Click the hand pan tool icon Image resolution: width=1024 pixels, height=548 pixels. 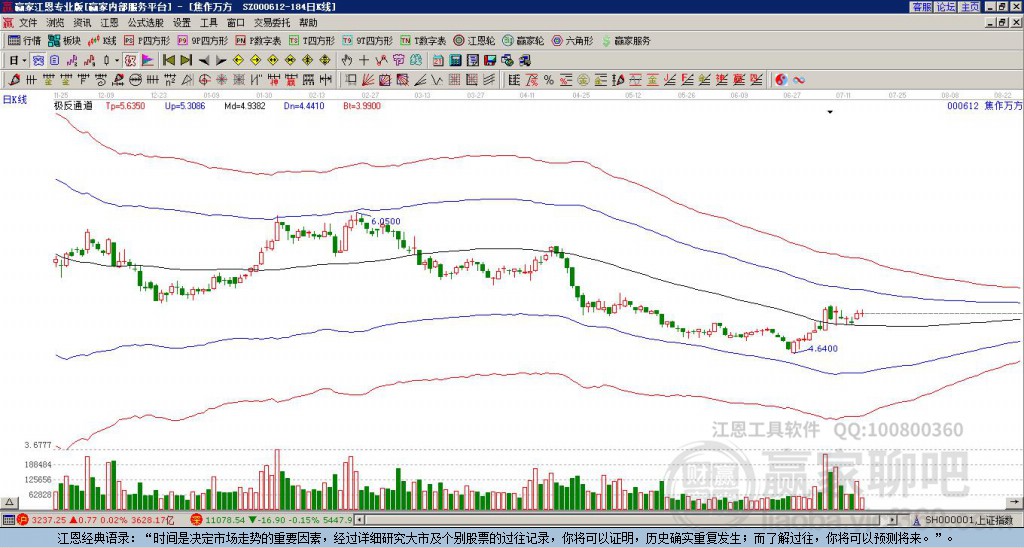[347, 61]
